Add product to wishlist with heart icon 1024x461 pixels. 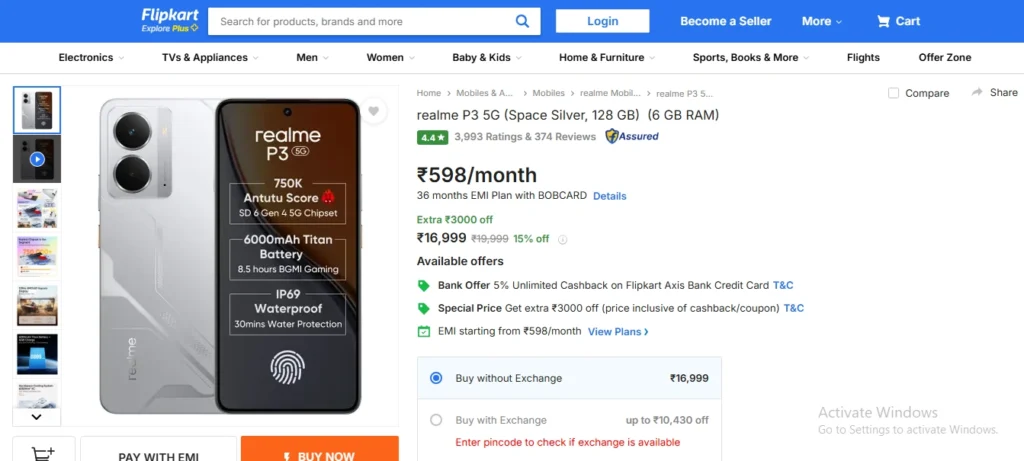pyautogui.click(x=373, y=111)
